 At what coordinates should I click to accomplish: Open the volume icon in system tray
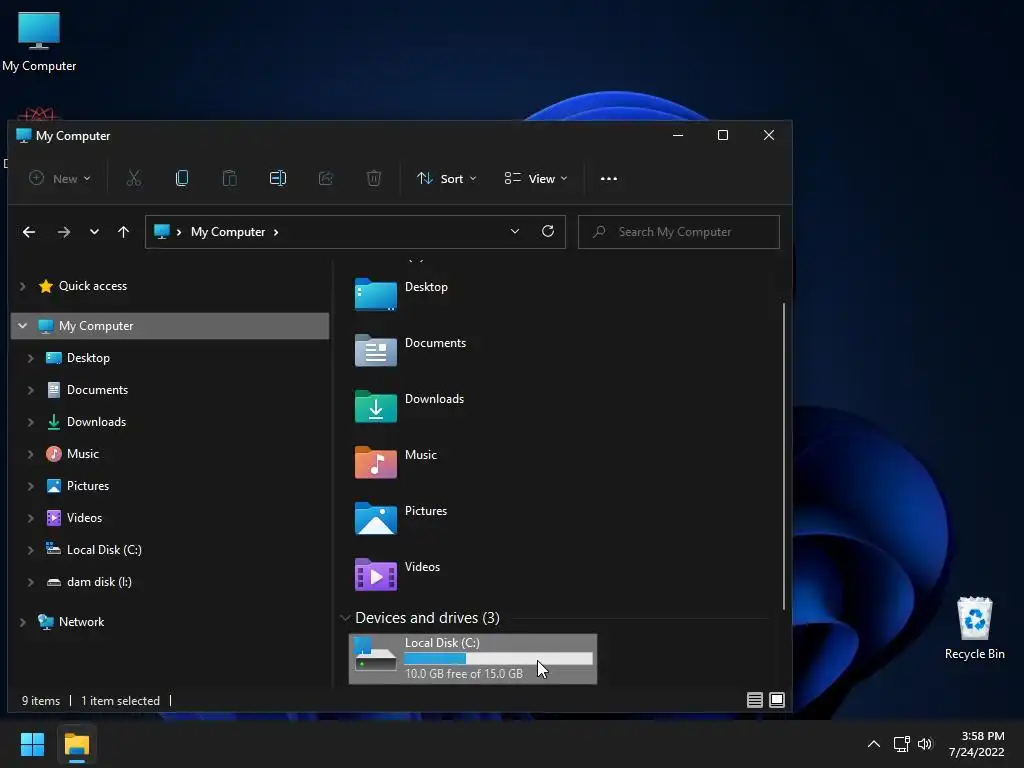coord(925,744)
